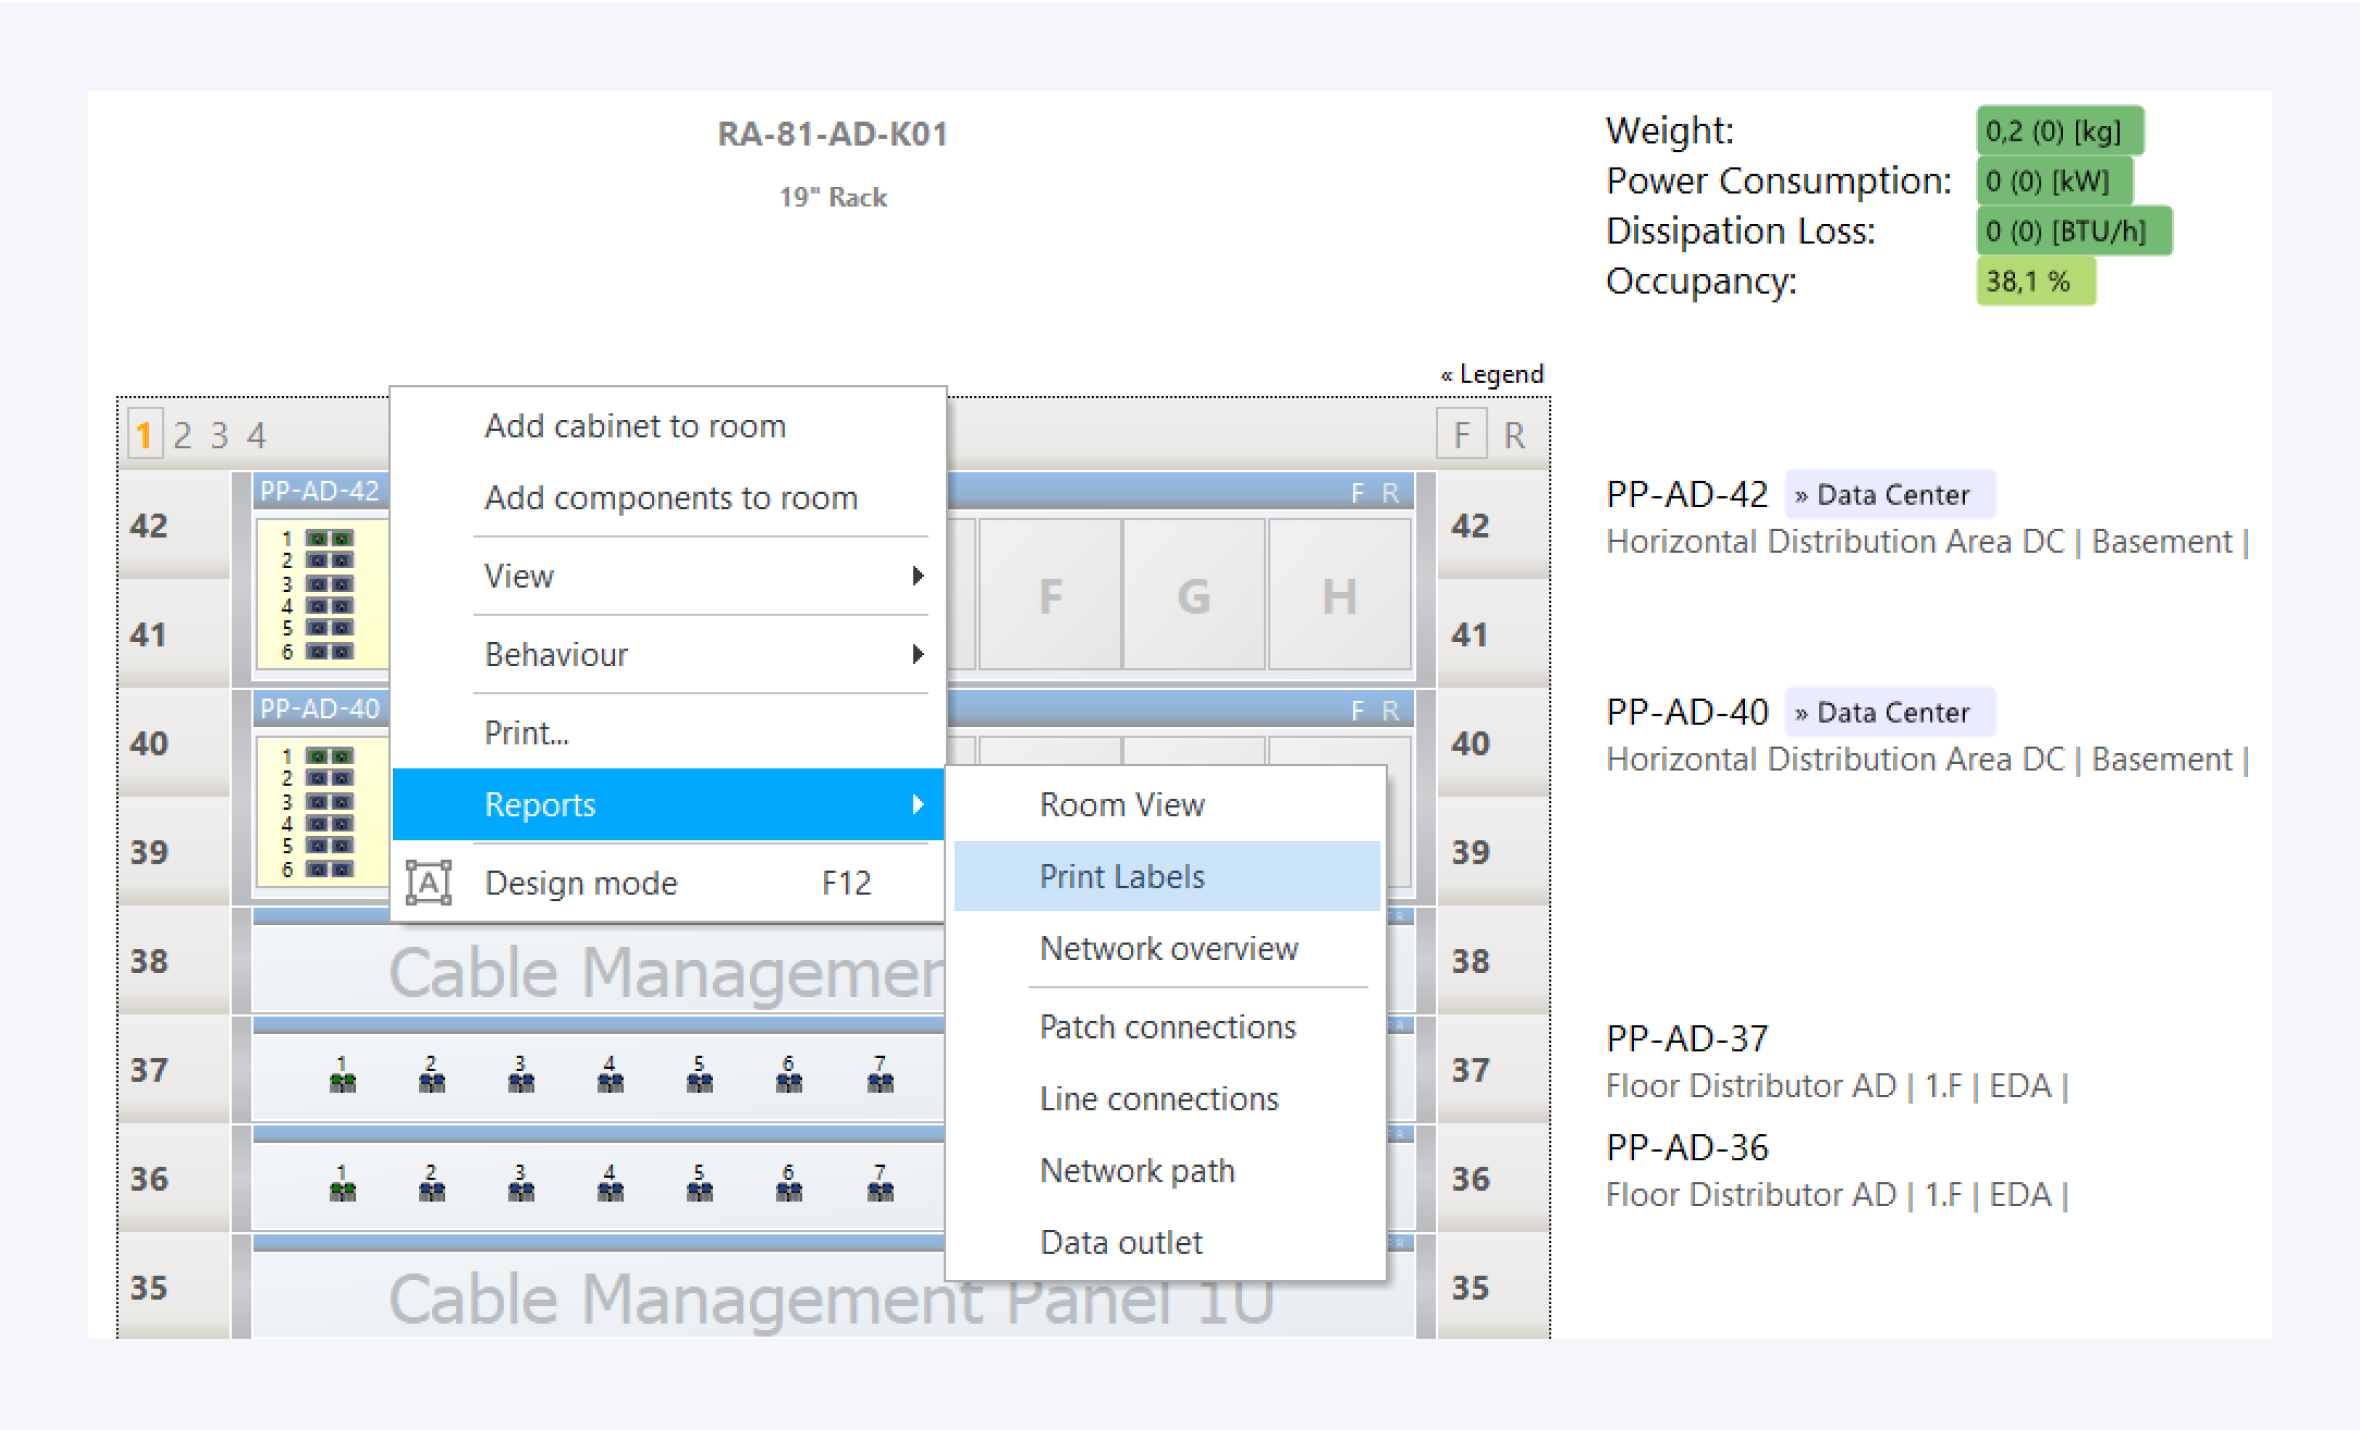The width and height of the screenshot is (2360, 1430).
Task: Choose Print Labels from Reports submenu
Action: pos(1122,877)
